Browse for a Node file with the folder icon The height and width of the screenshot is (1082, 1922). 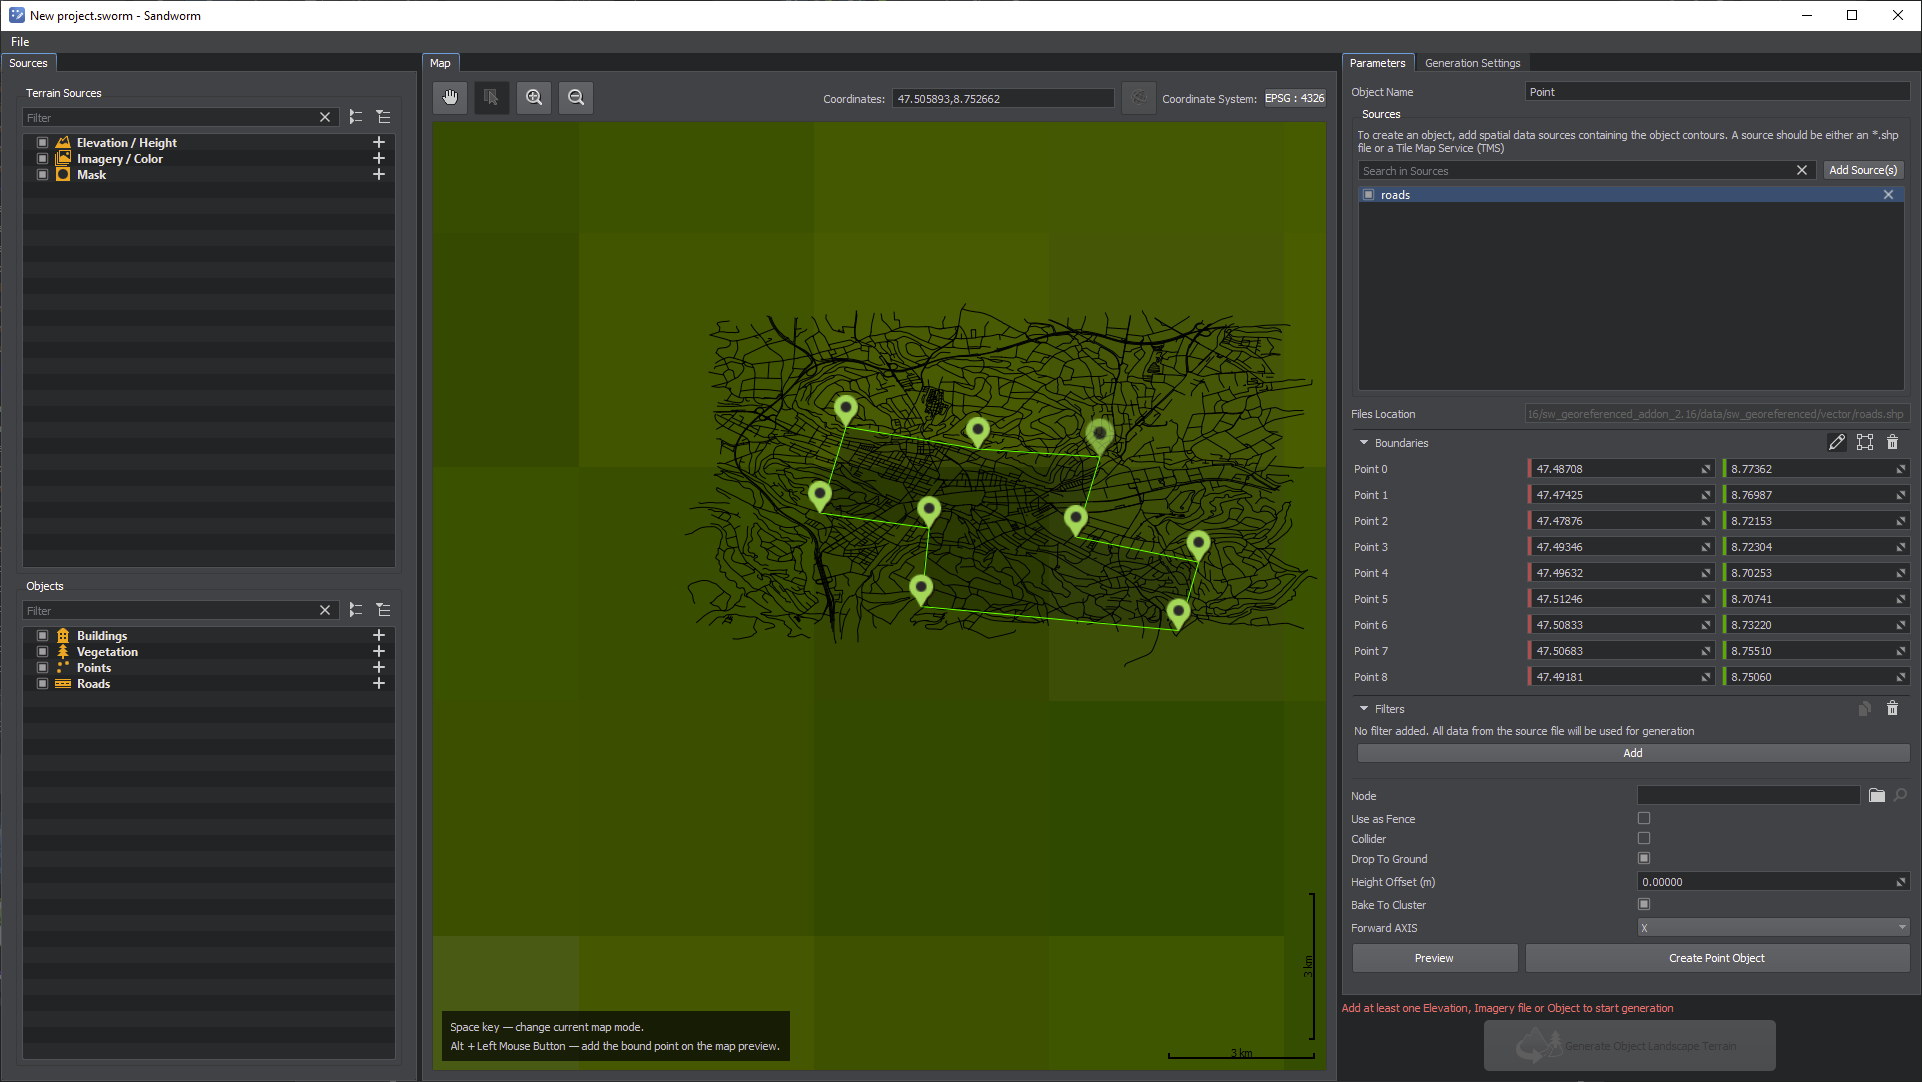(1876, 796)
